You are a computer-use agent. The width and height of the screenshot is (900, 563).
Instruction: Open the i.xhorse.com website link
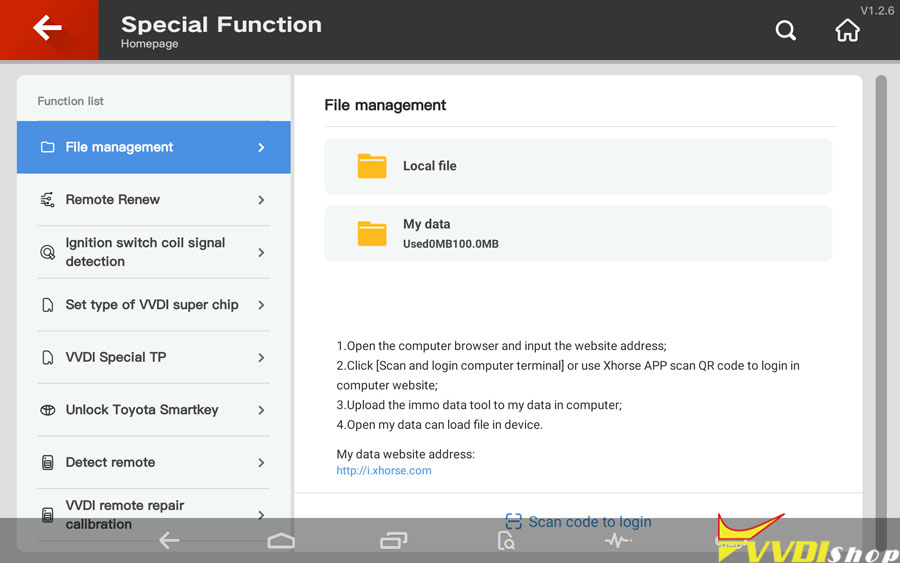pyautogui.click(x=384, y=470)
